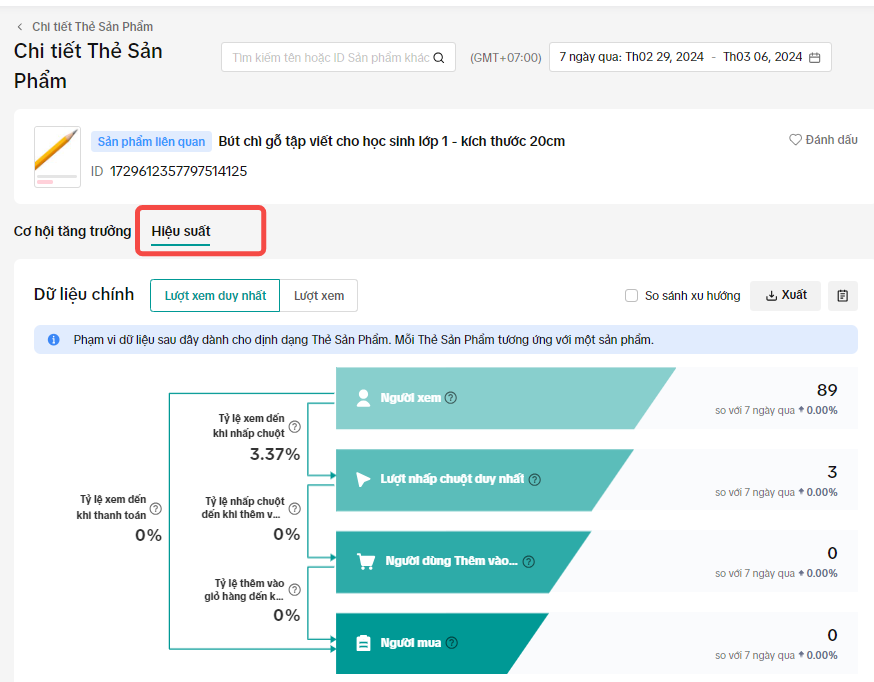Image resolution: width=874 pixels, height=682 pixels.
Task: Select the Hiệu suất tab
Action: pos(181,232)
